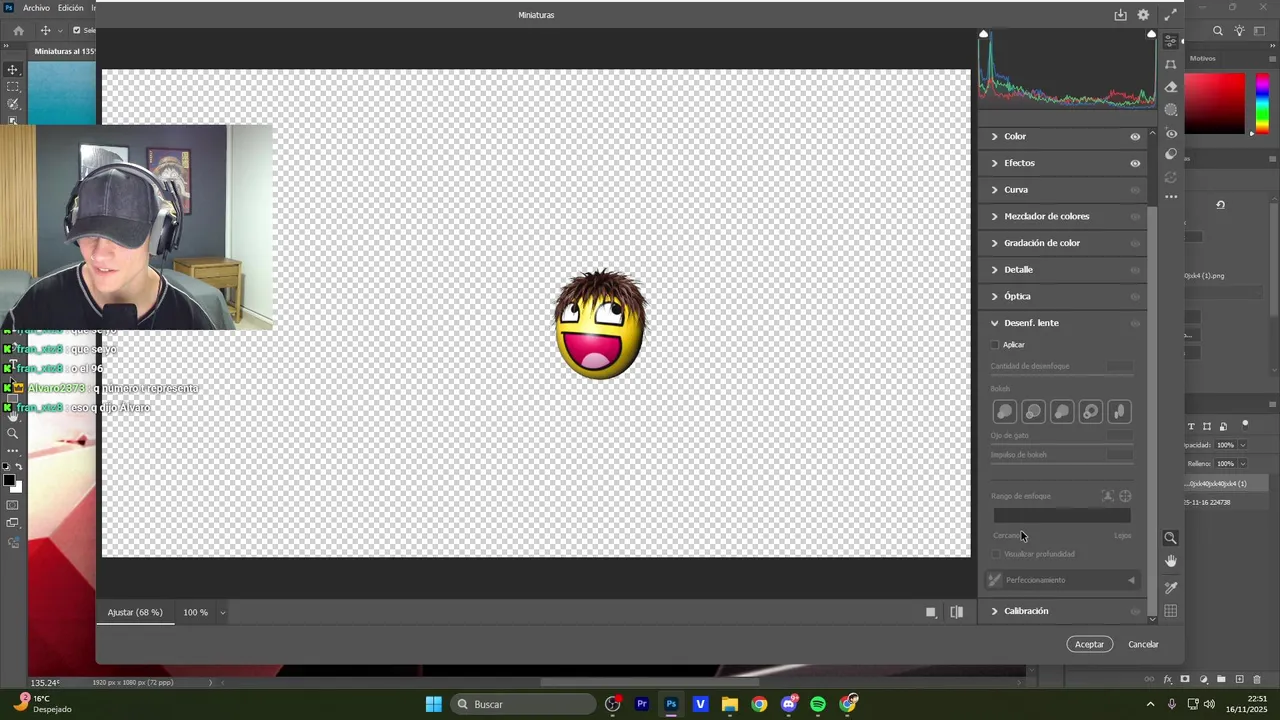This screenshot has height=720, width=1280.
Task: Open Camera Raw preferences gear icon
Action: (x=1143, y=15)
